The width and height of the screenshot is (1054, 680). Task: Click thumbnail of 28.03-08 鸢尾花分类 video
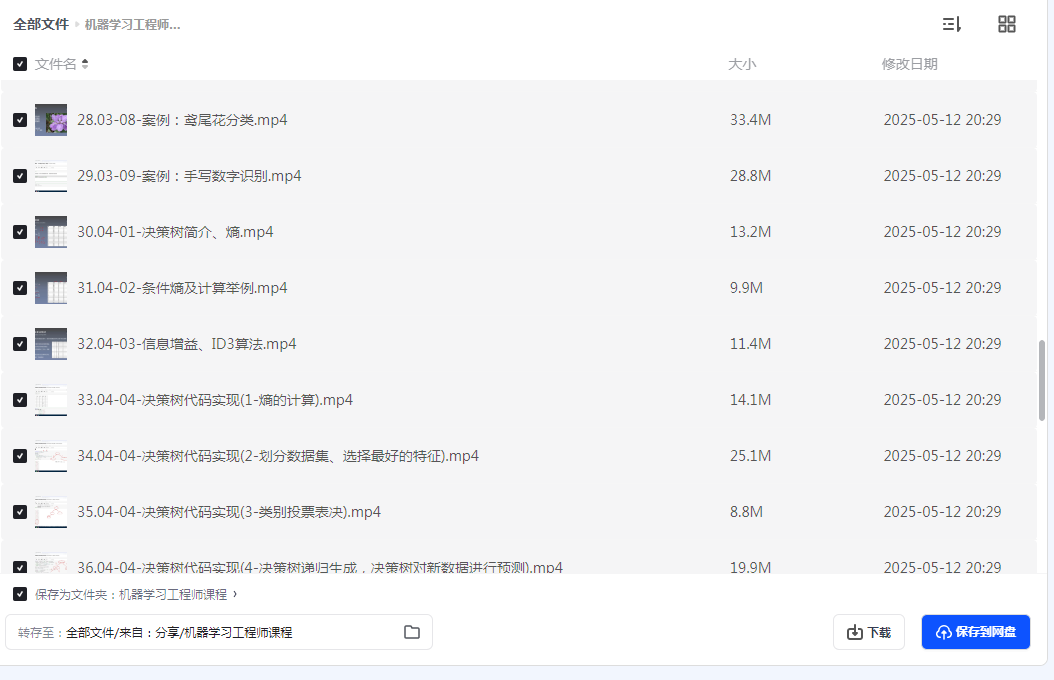(51, 120)
